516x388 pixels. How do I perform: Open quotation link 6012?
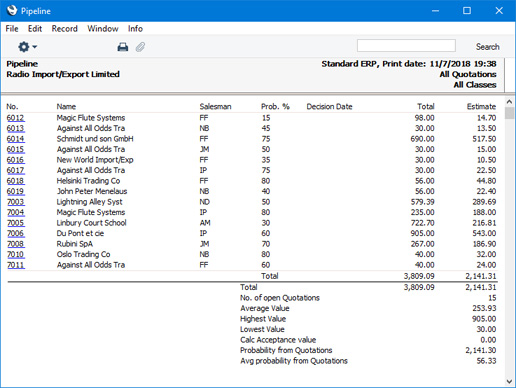[15, 118]
